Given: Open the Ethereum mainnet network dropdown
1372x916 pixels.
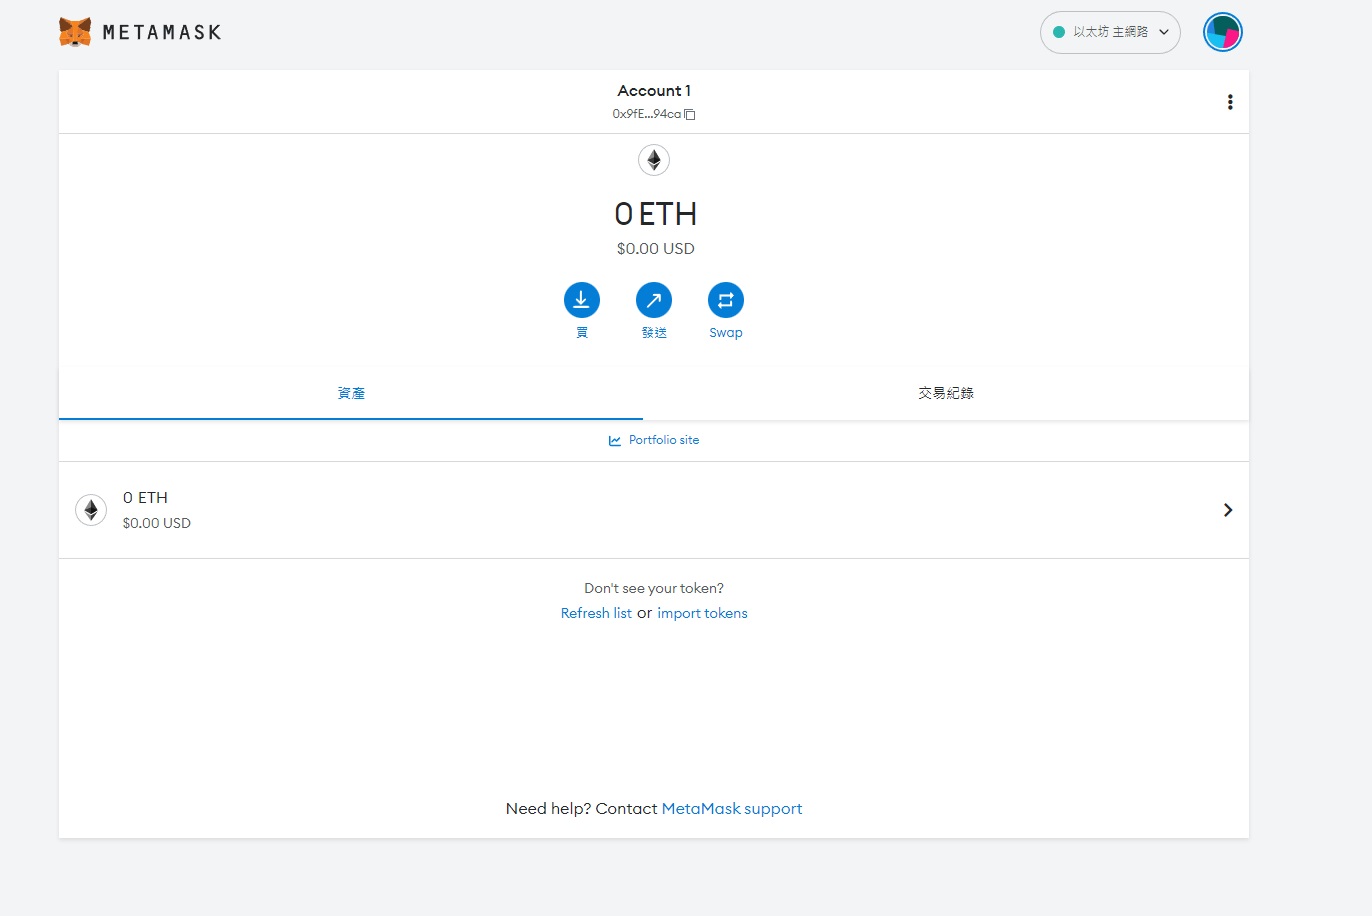Looking at the screenshot, I should pos(1110,32).
